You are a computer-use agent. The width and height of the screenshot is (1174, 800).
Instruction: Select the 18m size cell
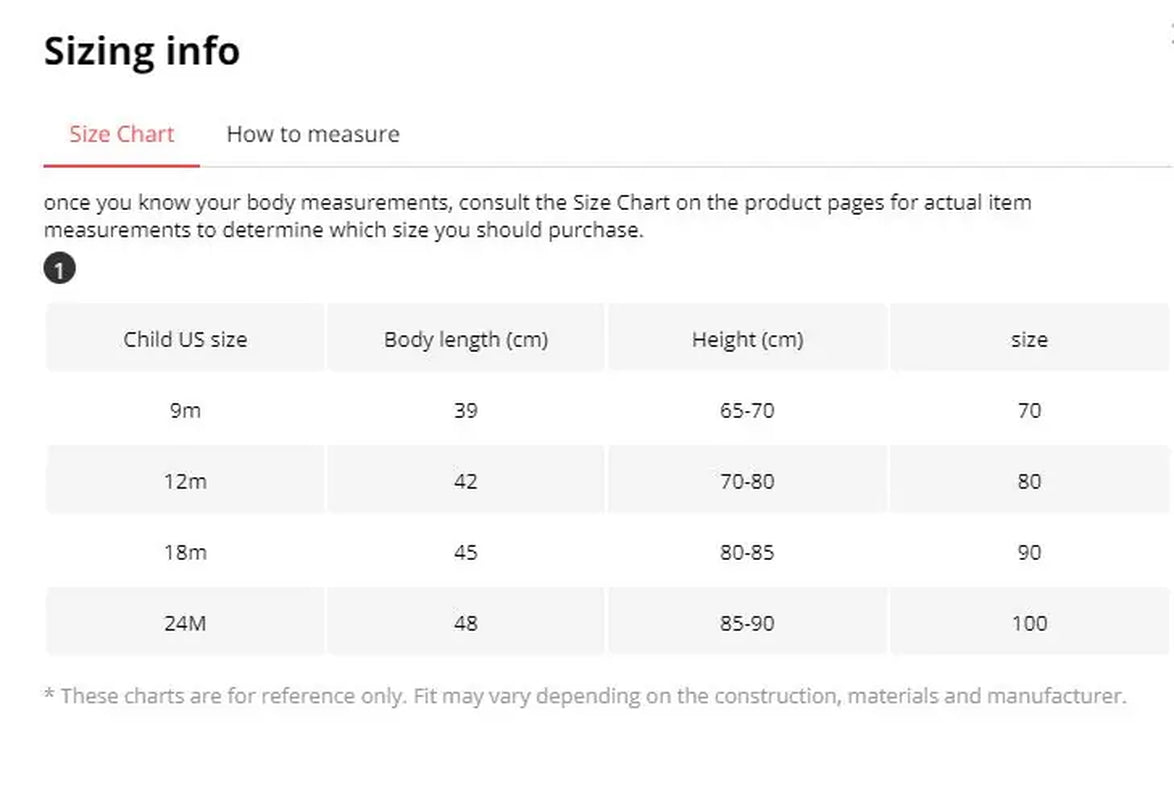click(x=185, y=552)
